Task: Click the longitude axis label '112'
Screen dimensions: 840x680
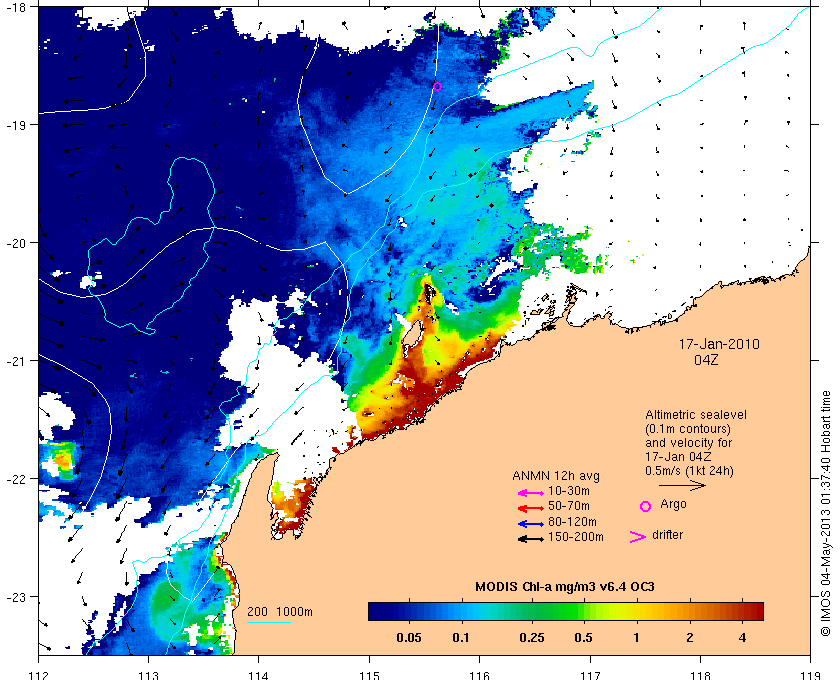Action: pyautogui.click(x=39, y=675)
